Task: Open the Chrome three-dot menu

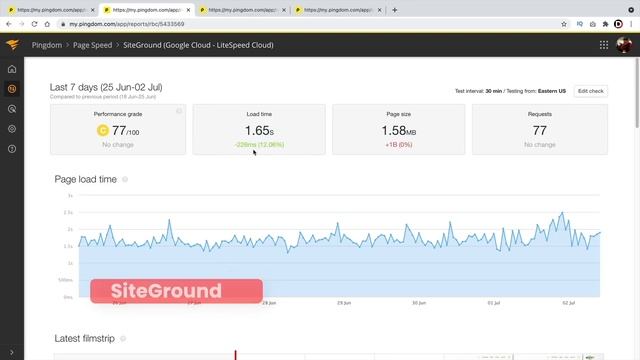Action: click(631, 24)
